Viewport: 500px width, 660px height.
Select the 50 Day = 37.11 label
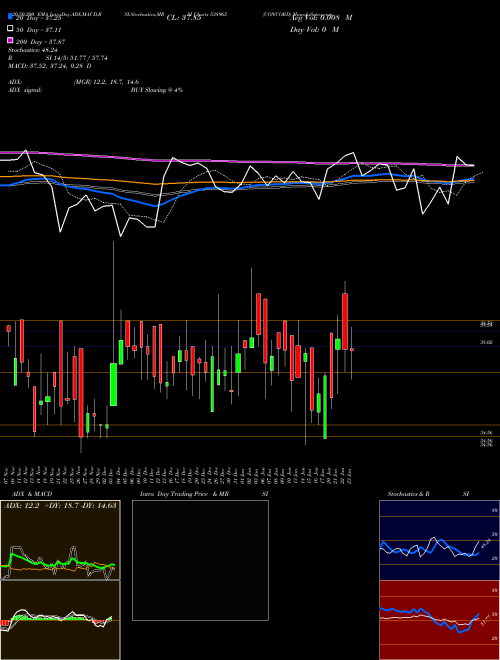38,30
